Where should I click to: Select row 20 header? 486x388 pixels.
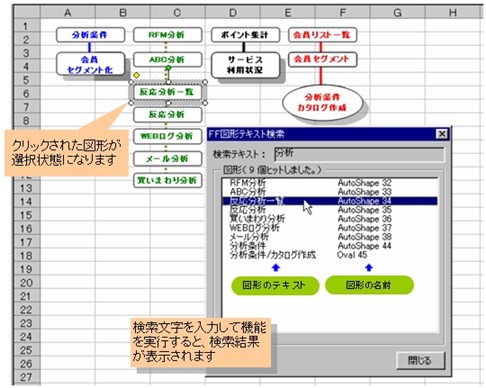(26, 283)
